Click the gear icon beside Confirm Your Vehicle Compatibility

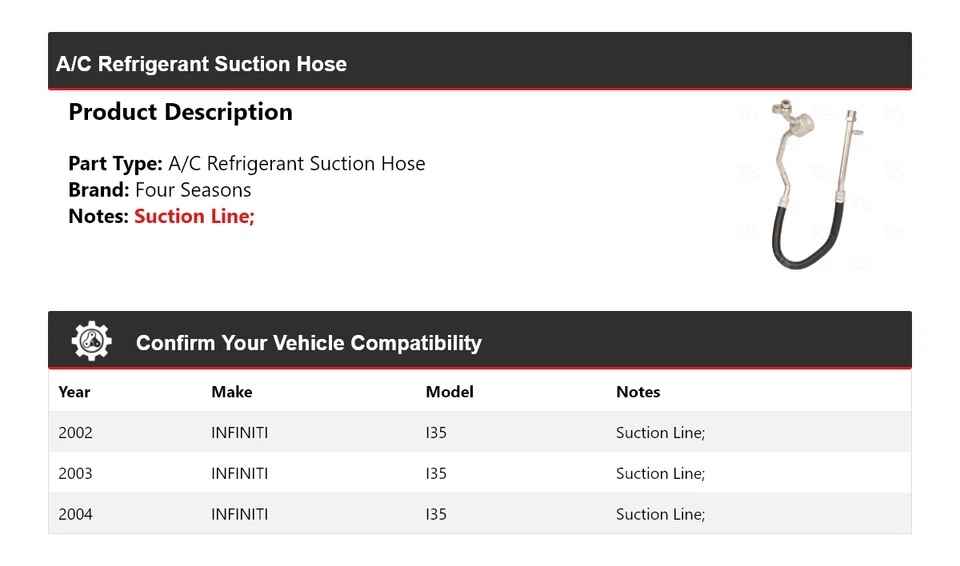point(91,342)
